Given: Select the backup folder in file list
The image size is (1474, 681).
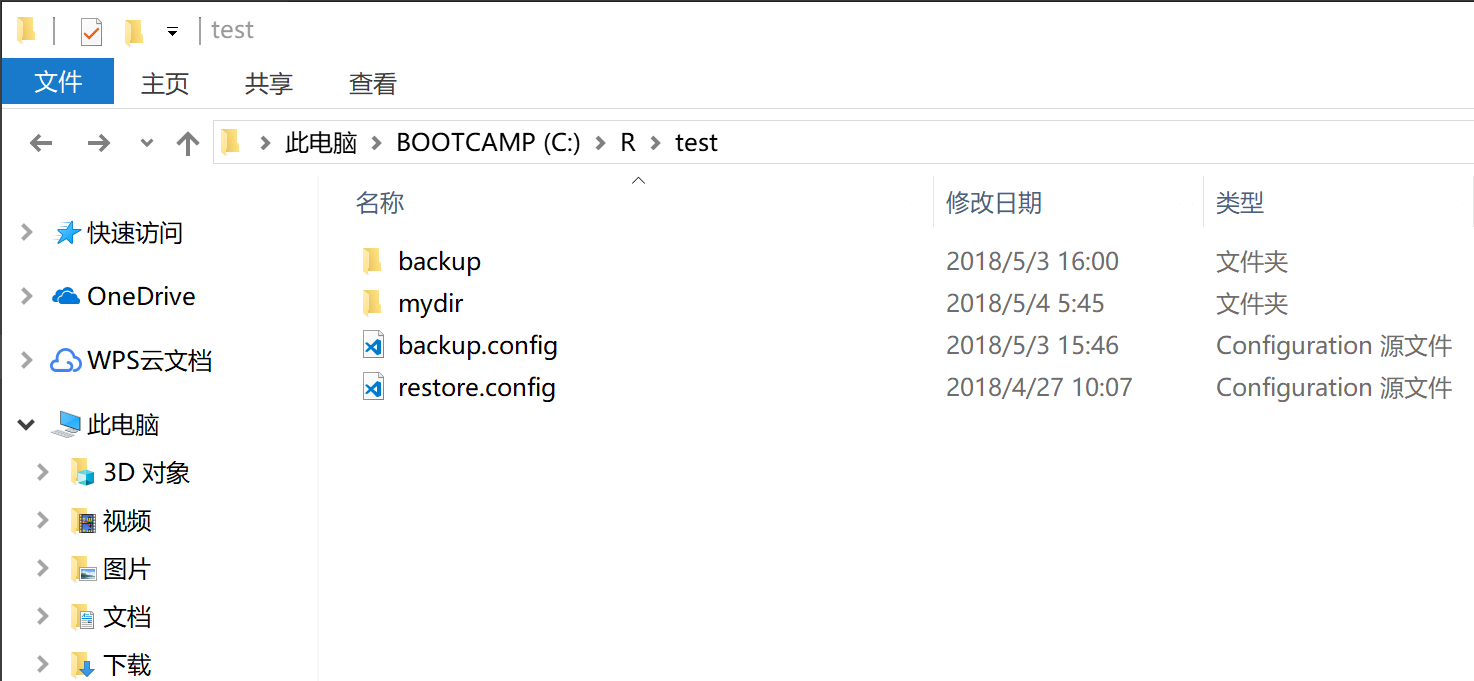Looking at the screenshot, I should pyautogui.click(x=439, y=261).
